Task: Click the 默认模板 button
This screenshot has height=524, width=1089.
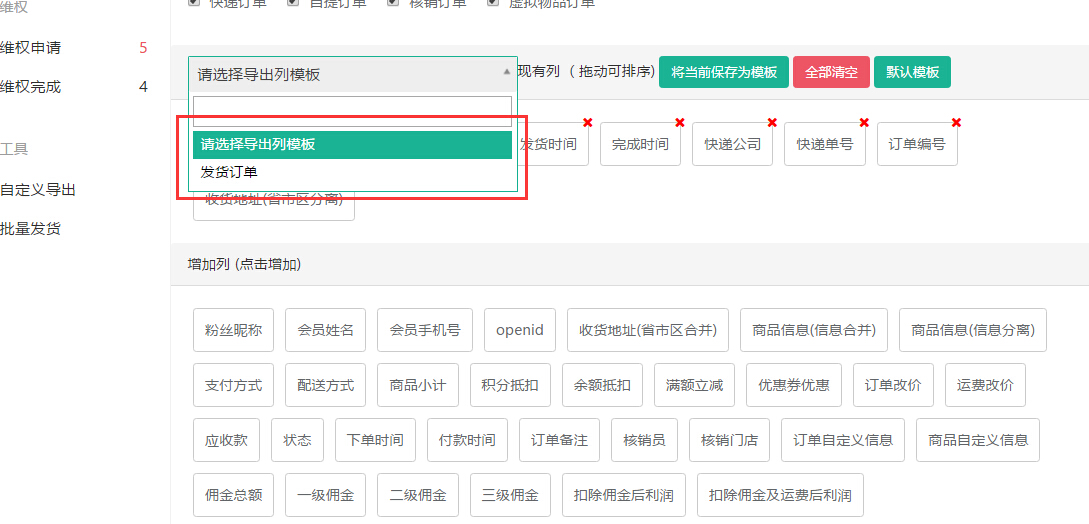Action: tap(912, 73)
